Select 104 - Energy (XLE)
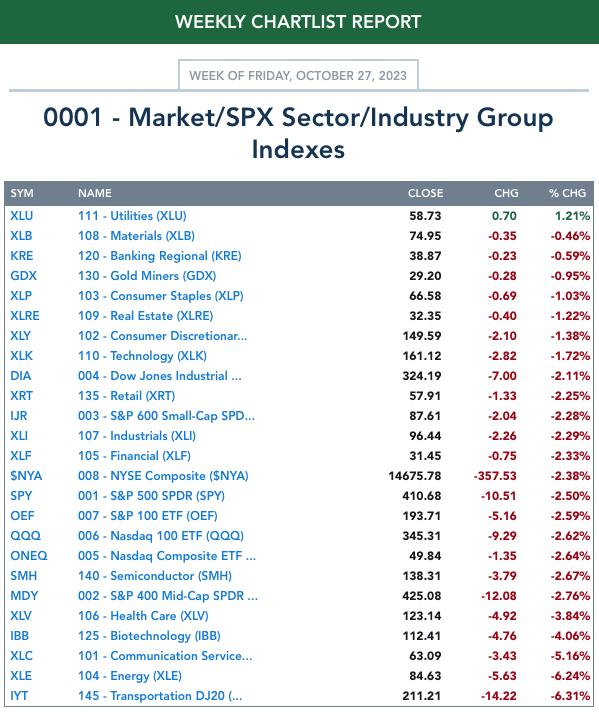This screenshot has width=599, height=712. [129, 675]
